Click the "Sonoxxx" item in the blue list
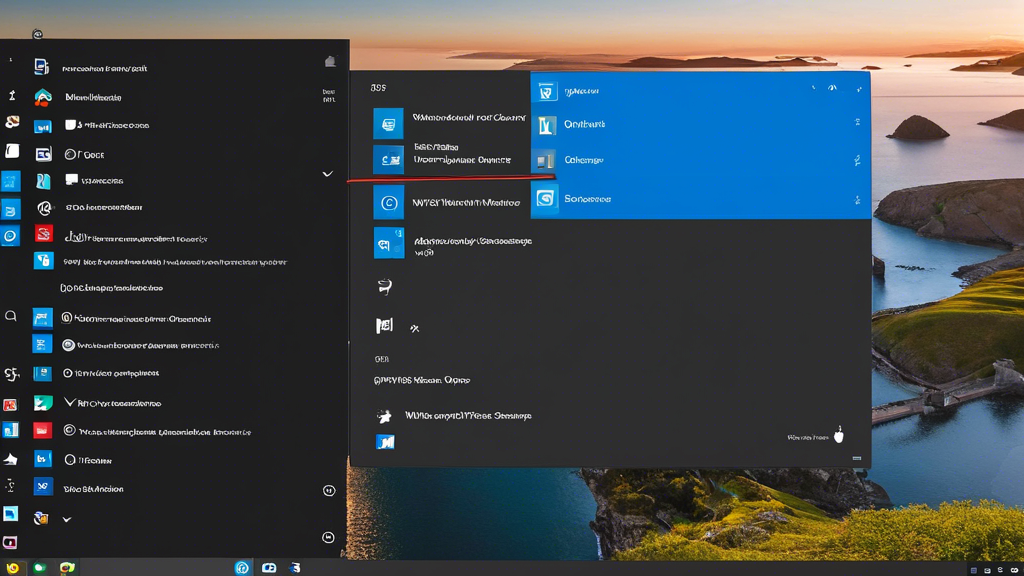Image resolution: width=1024 pixels, height=576 pixels. [587, 199]
